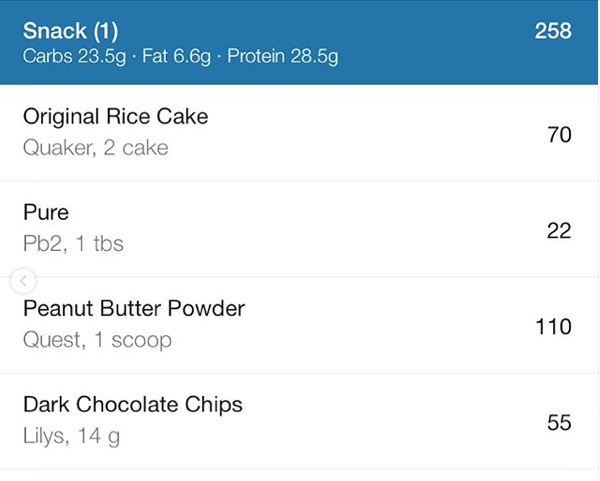Open the Dark Chocolate Chips entry name
Image resolution: width=600 pixels, height=481 pixels.
[132, 404]
